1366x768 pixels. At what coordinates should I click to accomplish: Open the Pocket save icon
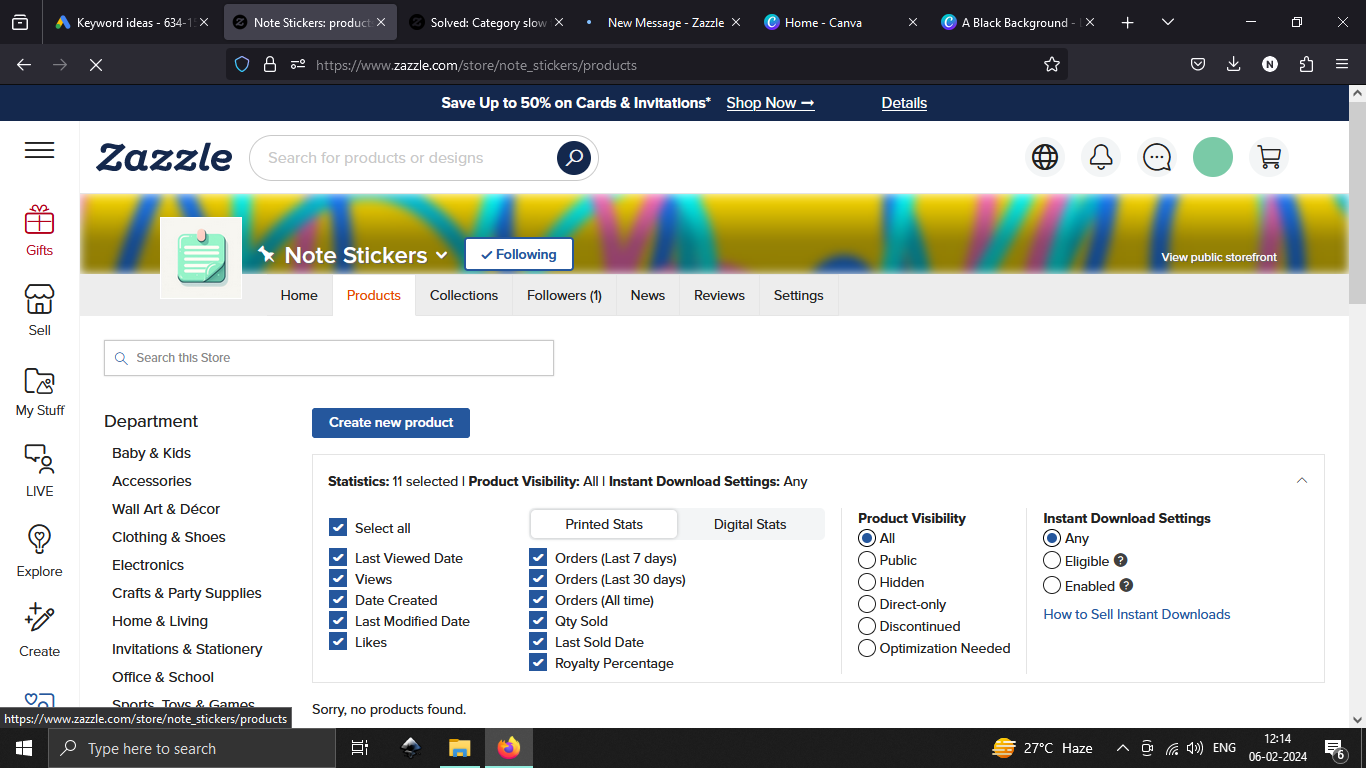(x=1198, y=65)
